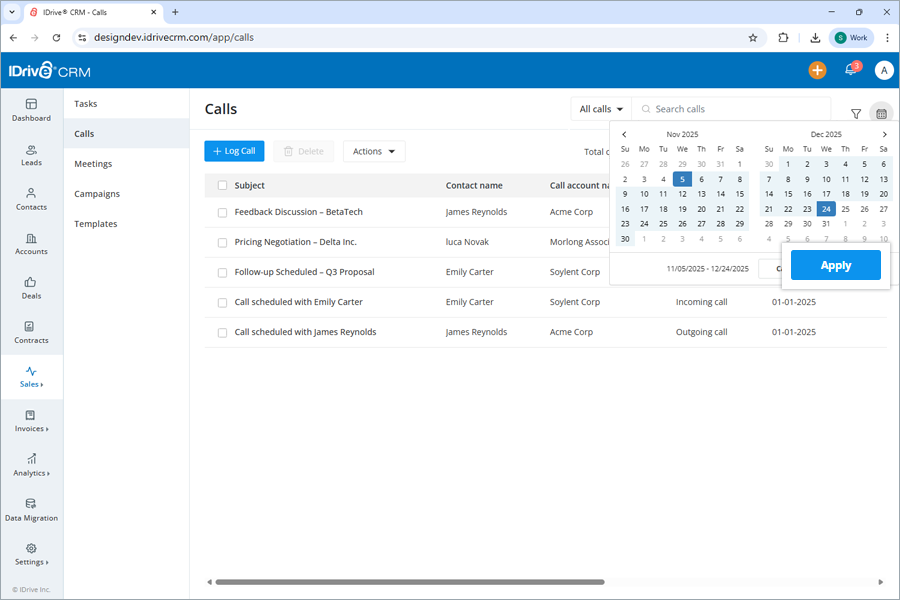Open the All calls dropdown

pos(600,108)
